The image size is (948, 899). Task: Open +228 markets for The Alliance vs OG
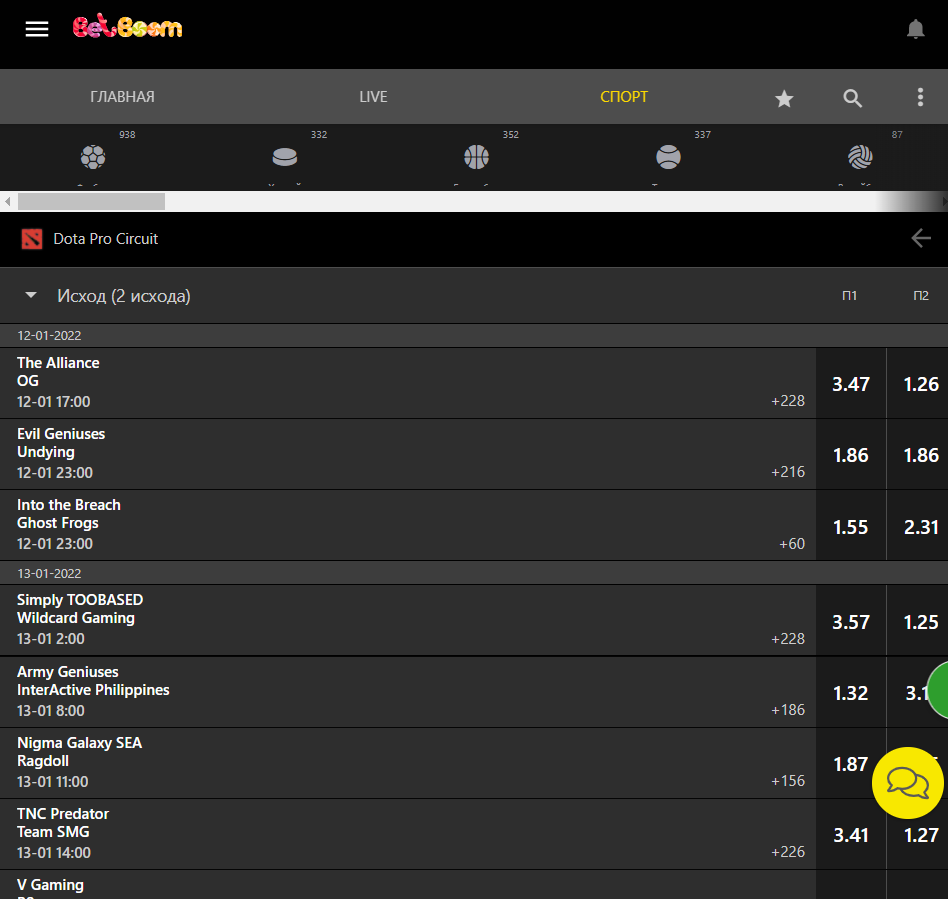788,401
